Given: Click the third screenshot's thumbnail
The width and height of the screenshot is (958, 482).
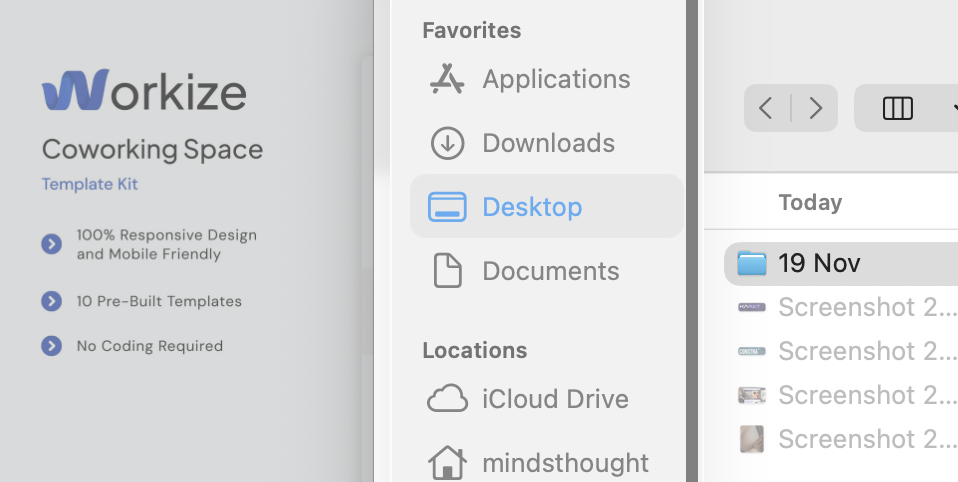Looking at the screenshot, I should click(x=751, y=395).
